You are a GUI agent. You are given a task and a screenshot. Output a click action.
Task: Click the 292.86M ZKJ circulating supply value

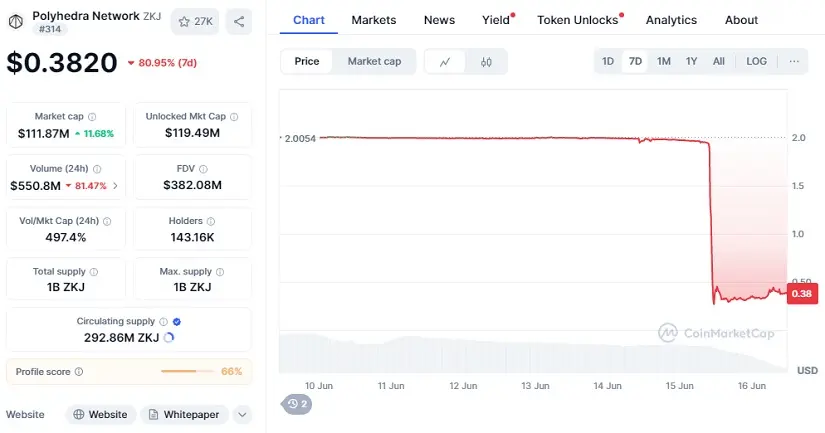coord(122,338)
